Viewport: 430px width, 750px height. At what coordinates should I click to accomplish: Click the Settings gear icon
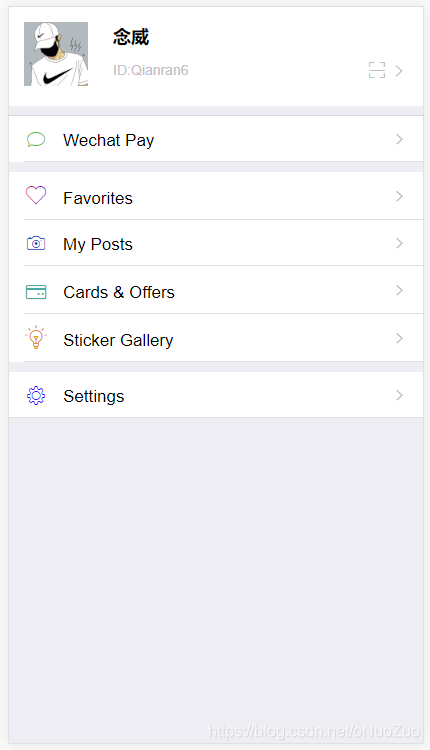point(36,396)
